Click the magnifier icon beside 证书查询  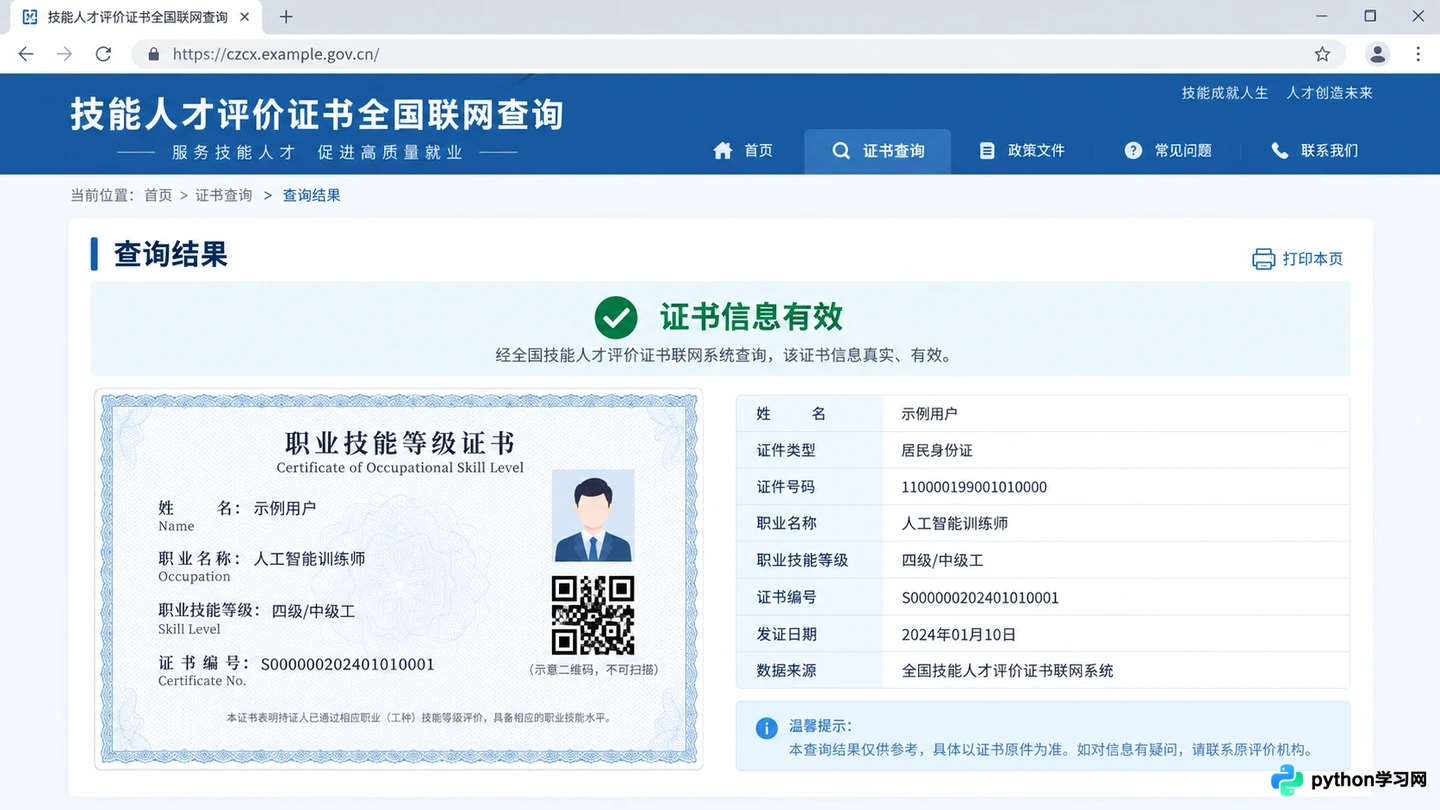point(841,150)
